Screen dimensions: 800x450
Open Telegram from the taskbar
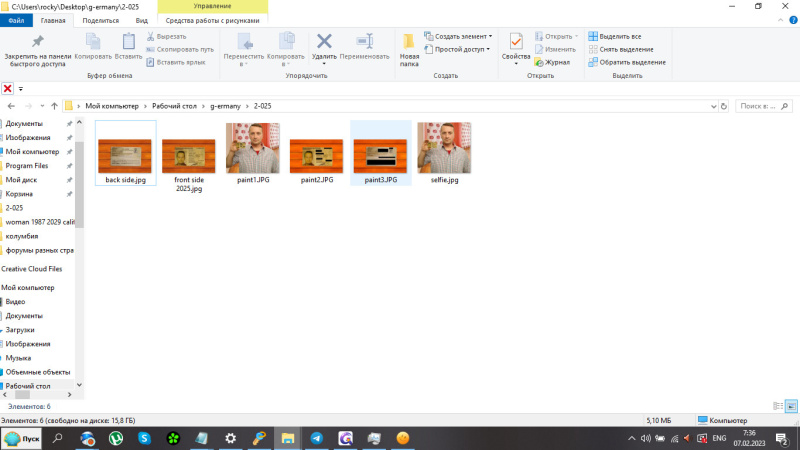pos(317,438)
